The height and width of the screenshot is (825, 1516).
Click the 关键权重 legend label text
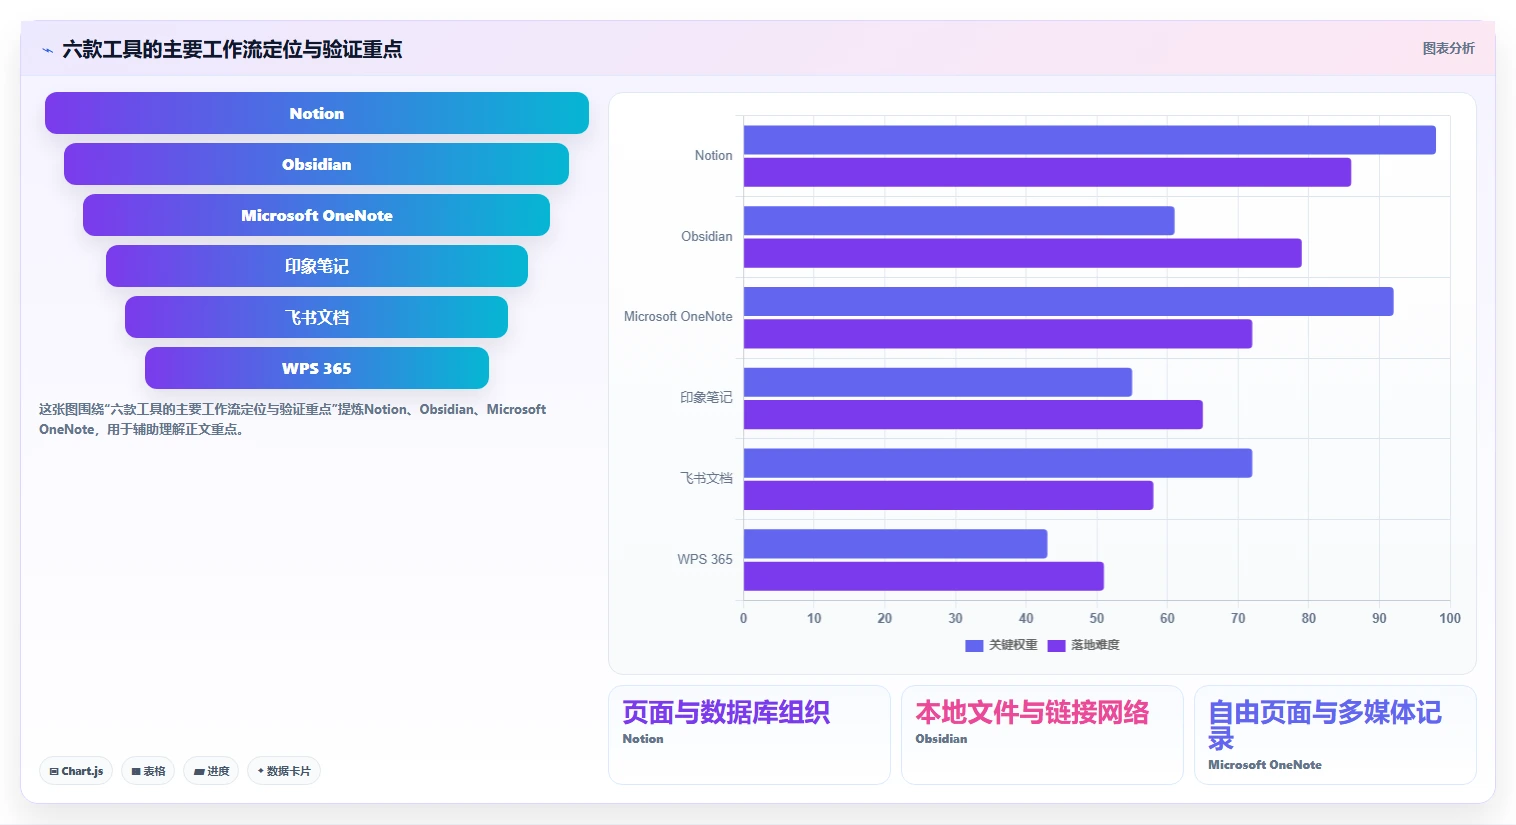[x=1013, y=645]
